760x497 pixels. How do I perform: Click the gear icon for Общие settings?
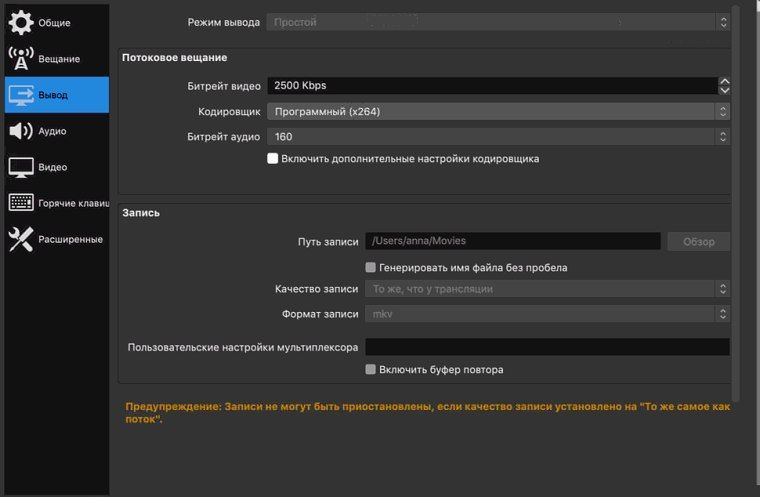[x=21, y=22]
